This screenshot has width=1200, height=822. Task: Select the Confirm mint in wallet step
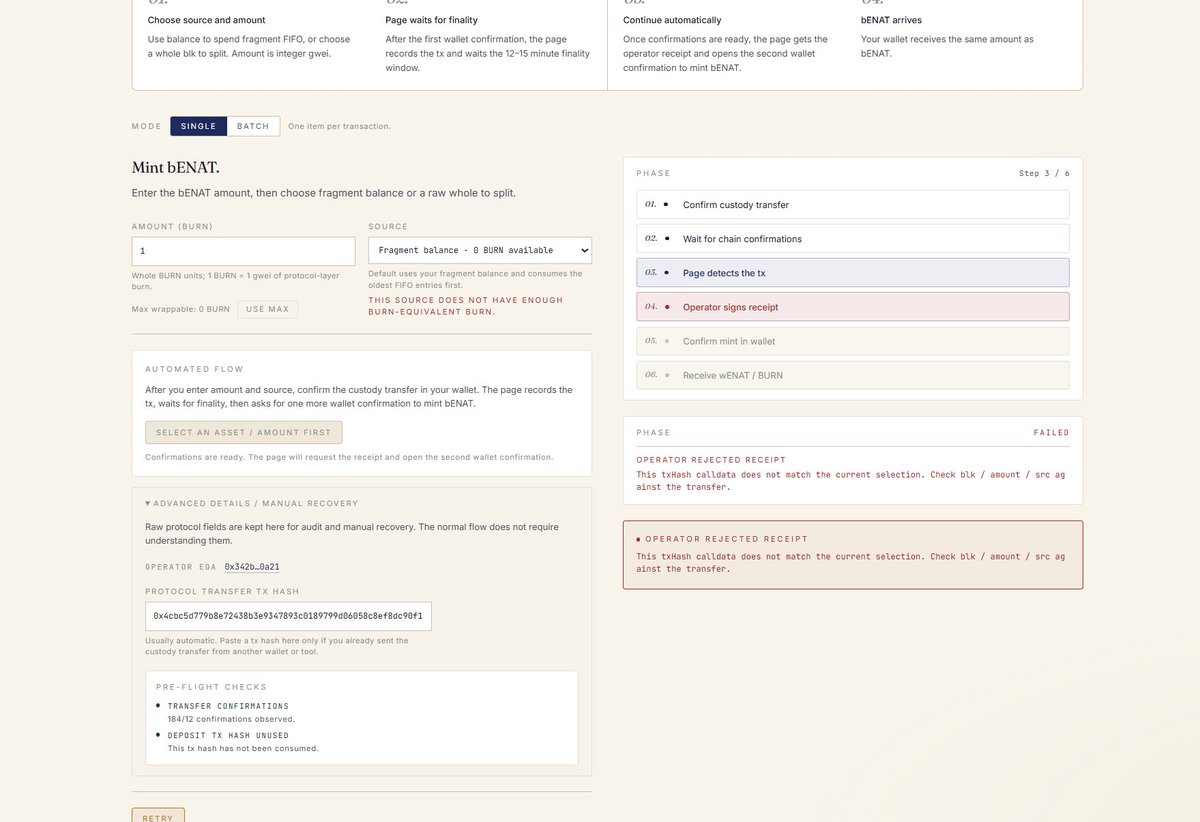(853, 341)
